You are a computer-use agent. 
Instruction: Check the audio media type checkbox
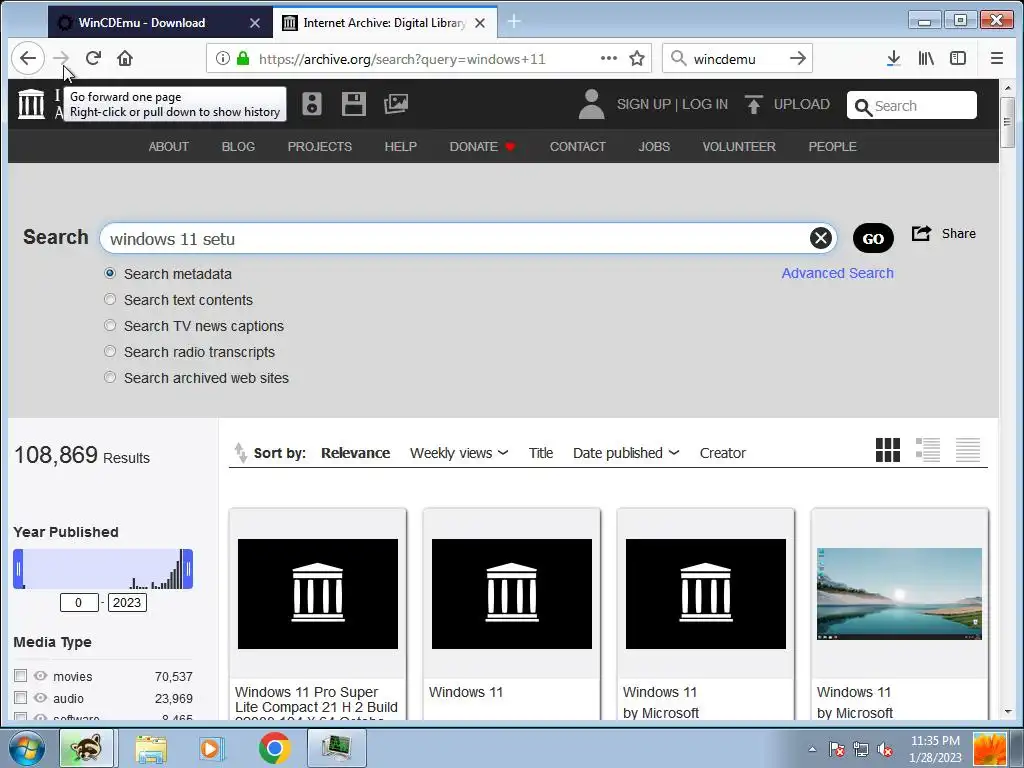point(20,697)
